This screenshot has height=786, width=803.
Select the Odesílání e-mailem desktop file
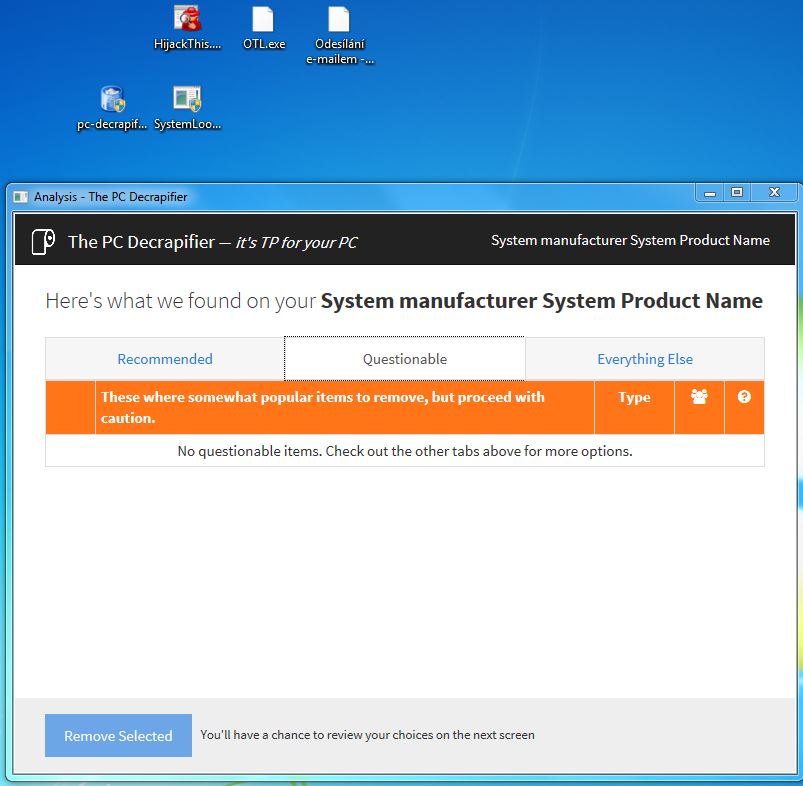click(x=340, y=36)
